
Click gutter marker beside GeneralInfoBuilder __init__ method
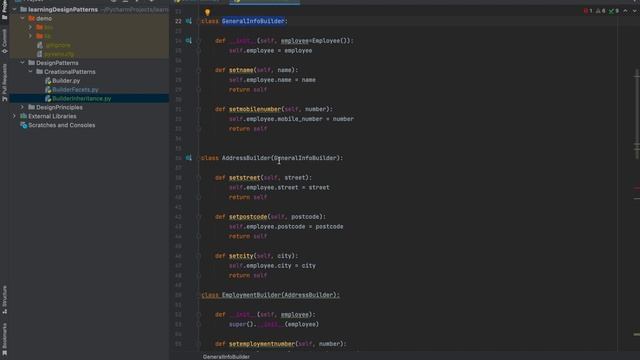189,40
